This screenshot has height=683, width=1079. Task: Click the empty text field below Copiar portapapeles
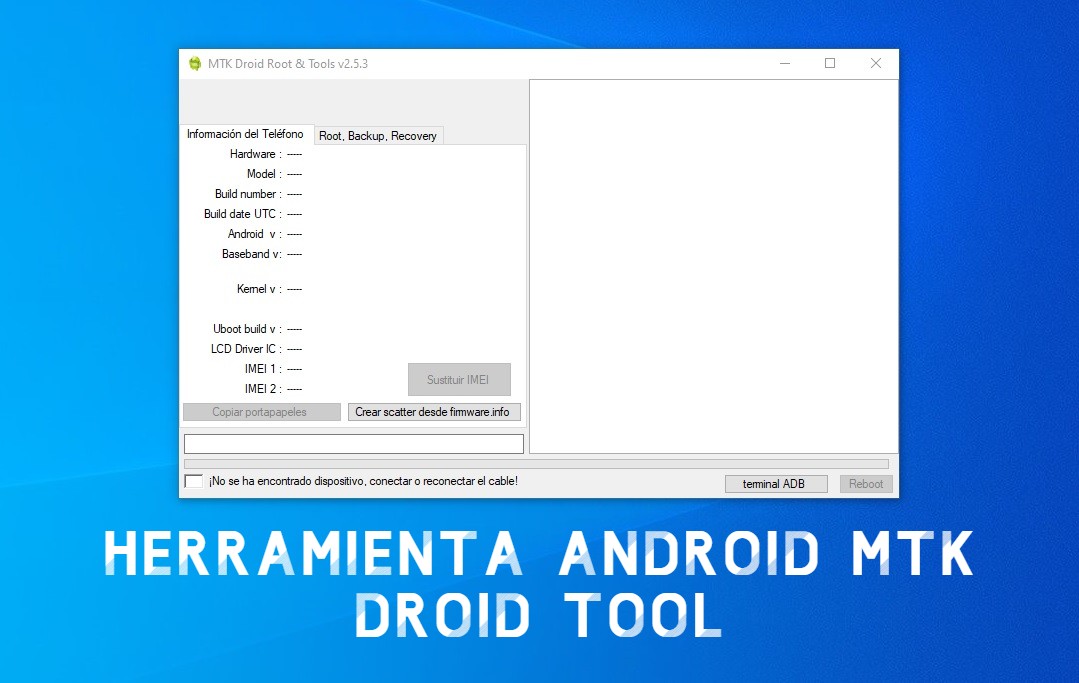pyautogui.click(x=353, y=443)
